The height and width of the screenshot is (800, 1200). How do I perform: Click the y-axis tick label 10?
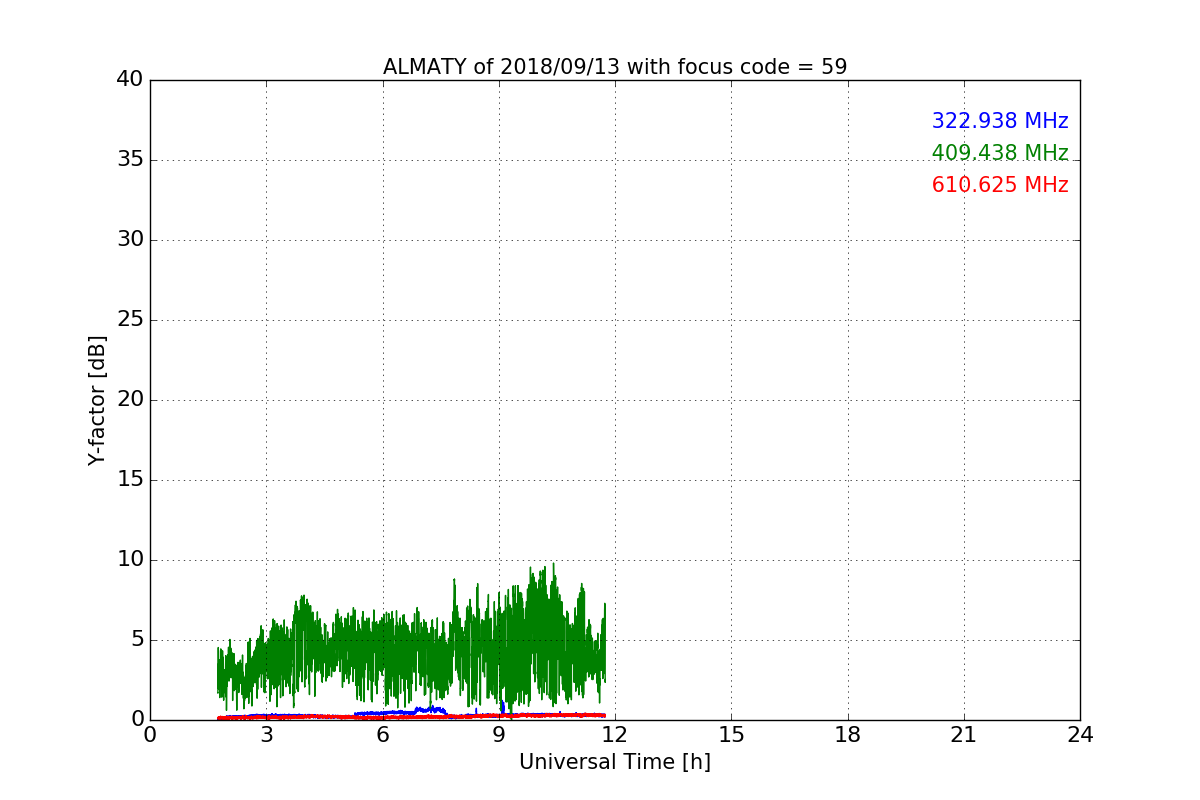point(130,560)
